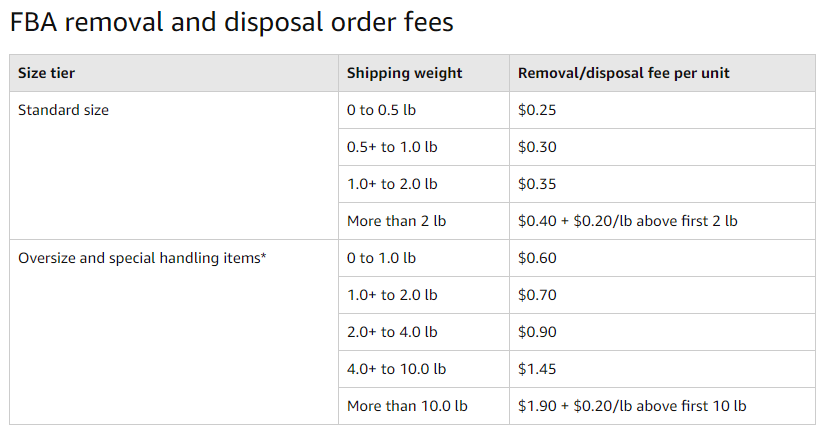Screen dimensions: 829x432
Task: Select the Standard size row label
Action: pos(63,110)
